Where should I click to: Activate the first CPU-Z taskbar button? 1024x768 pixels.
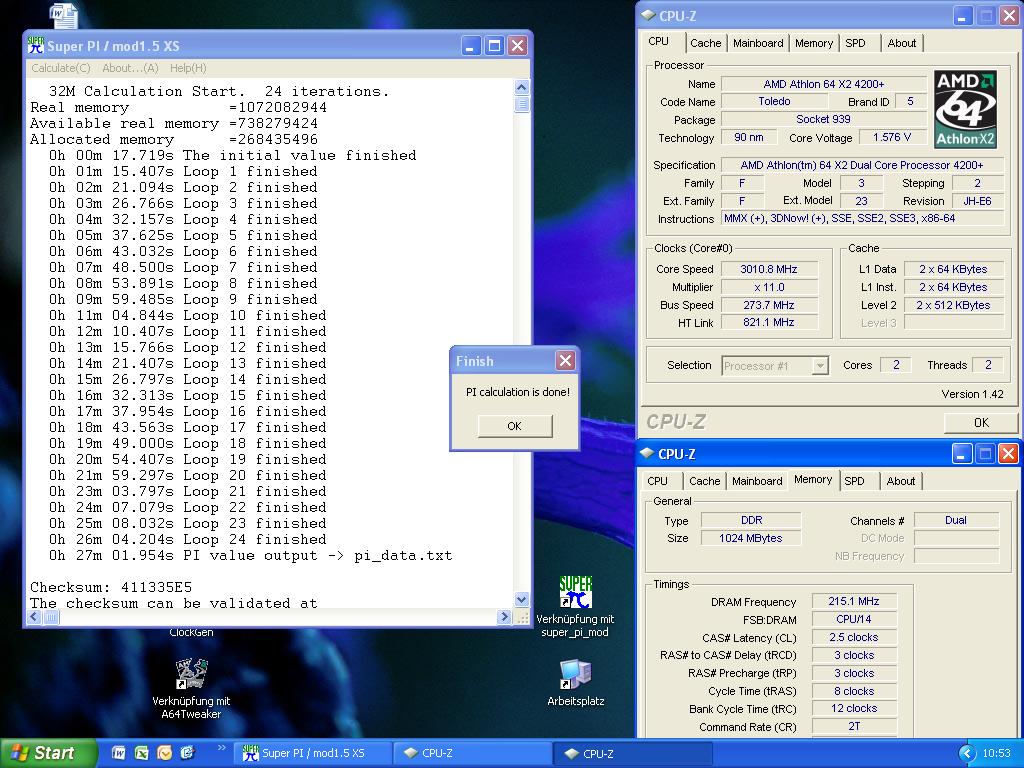pyautogui.click(x=473, y=753)
